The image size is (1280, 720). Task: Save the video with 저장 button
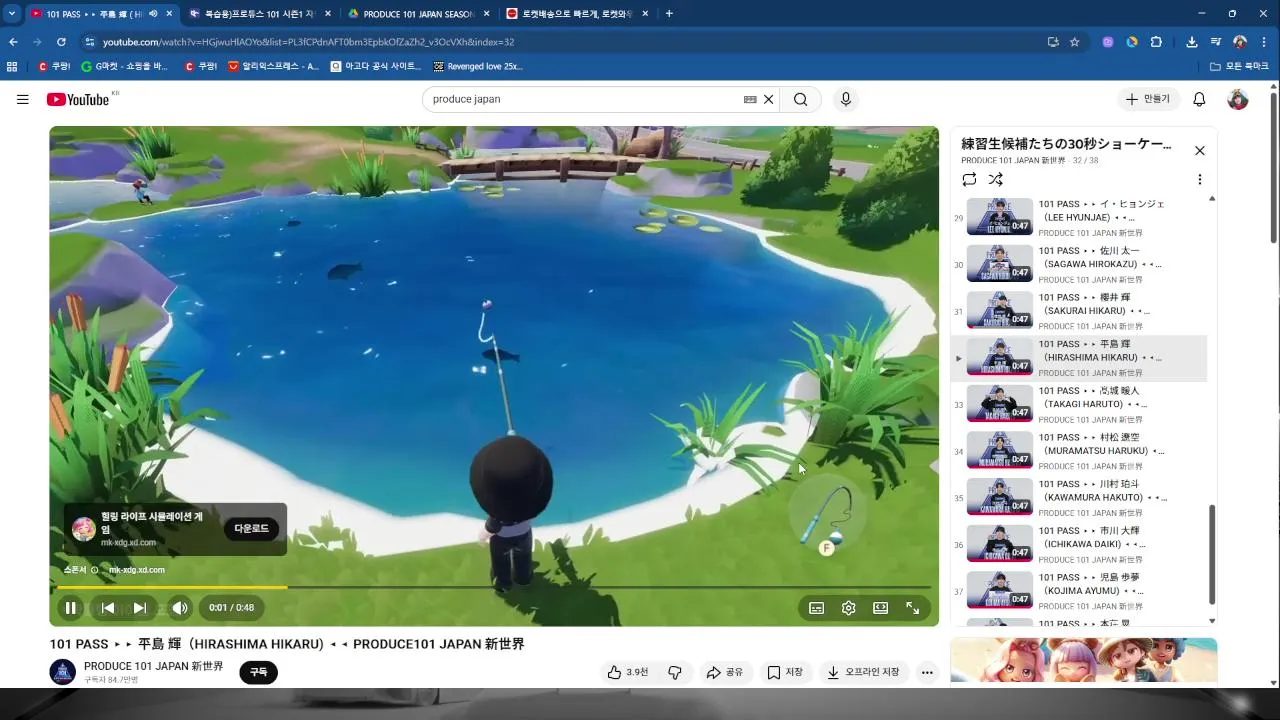[785, 673]
